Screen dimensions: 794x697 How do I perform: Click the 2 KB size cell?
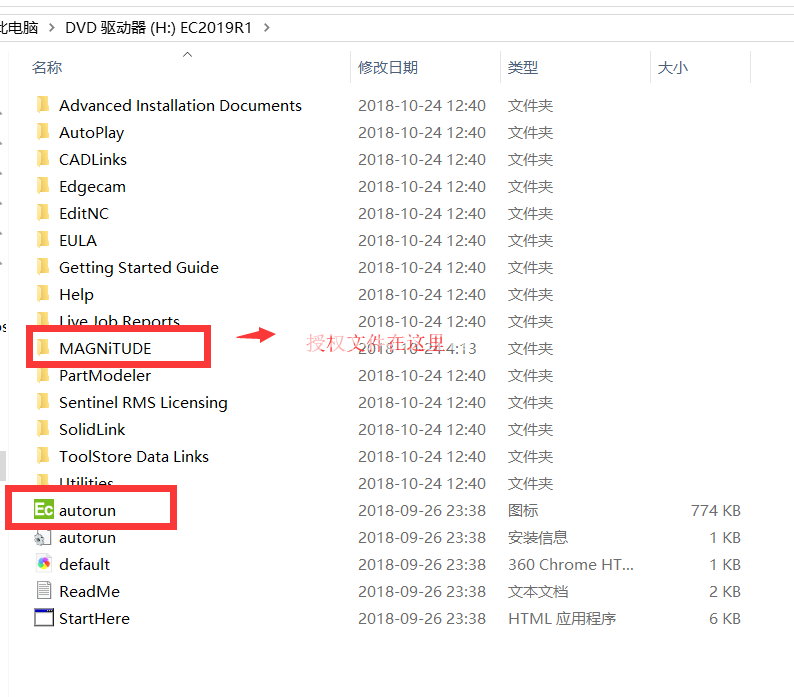point(725,592)
